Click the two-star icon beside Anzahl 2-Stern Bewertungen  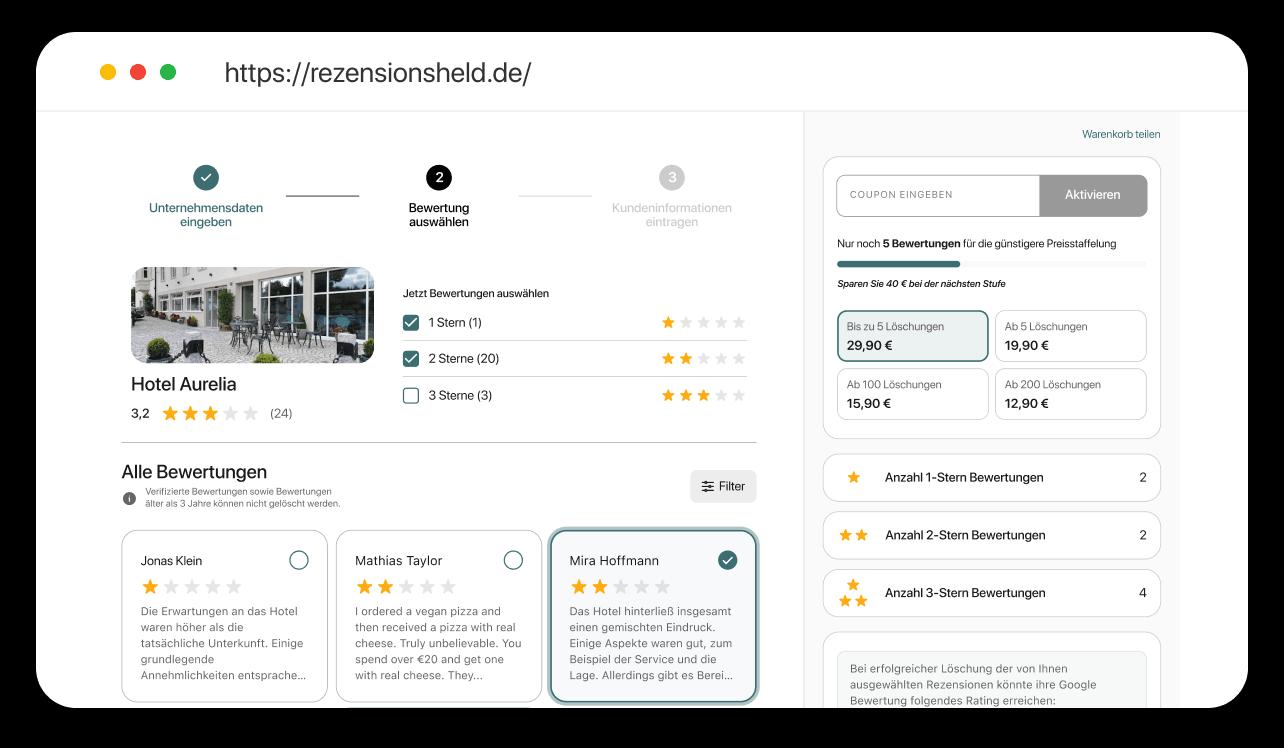coord(853,536)
